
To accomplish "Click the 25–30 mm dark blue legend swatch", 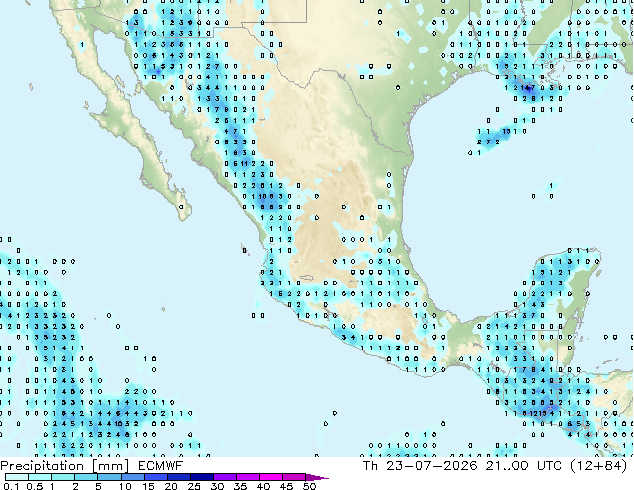I will tap(202, 477).
